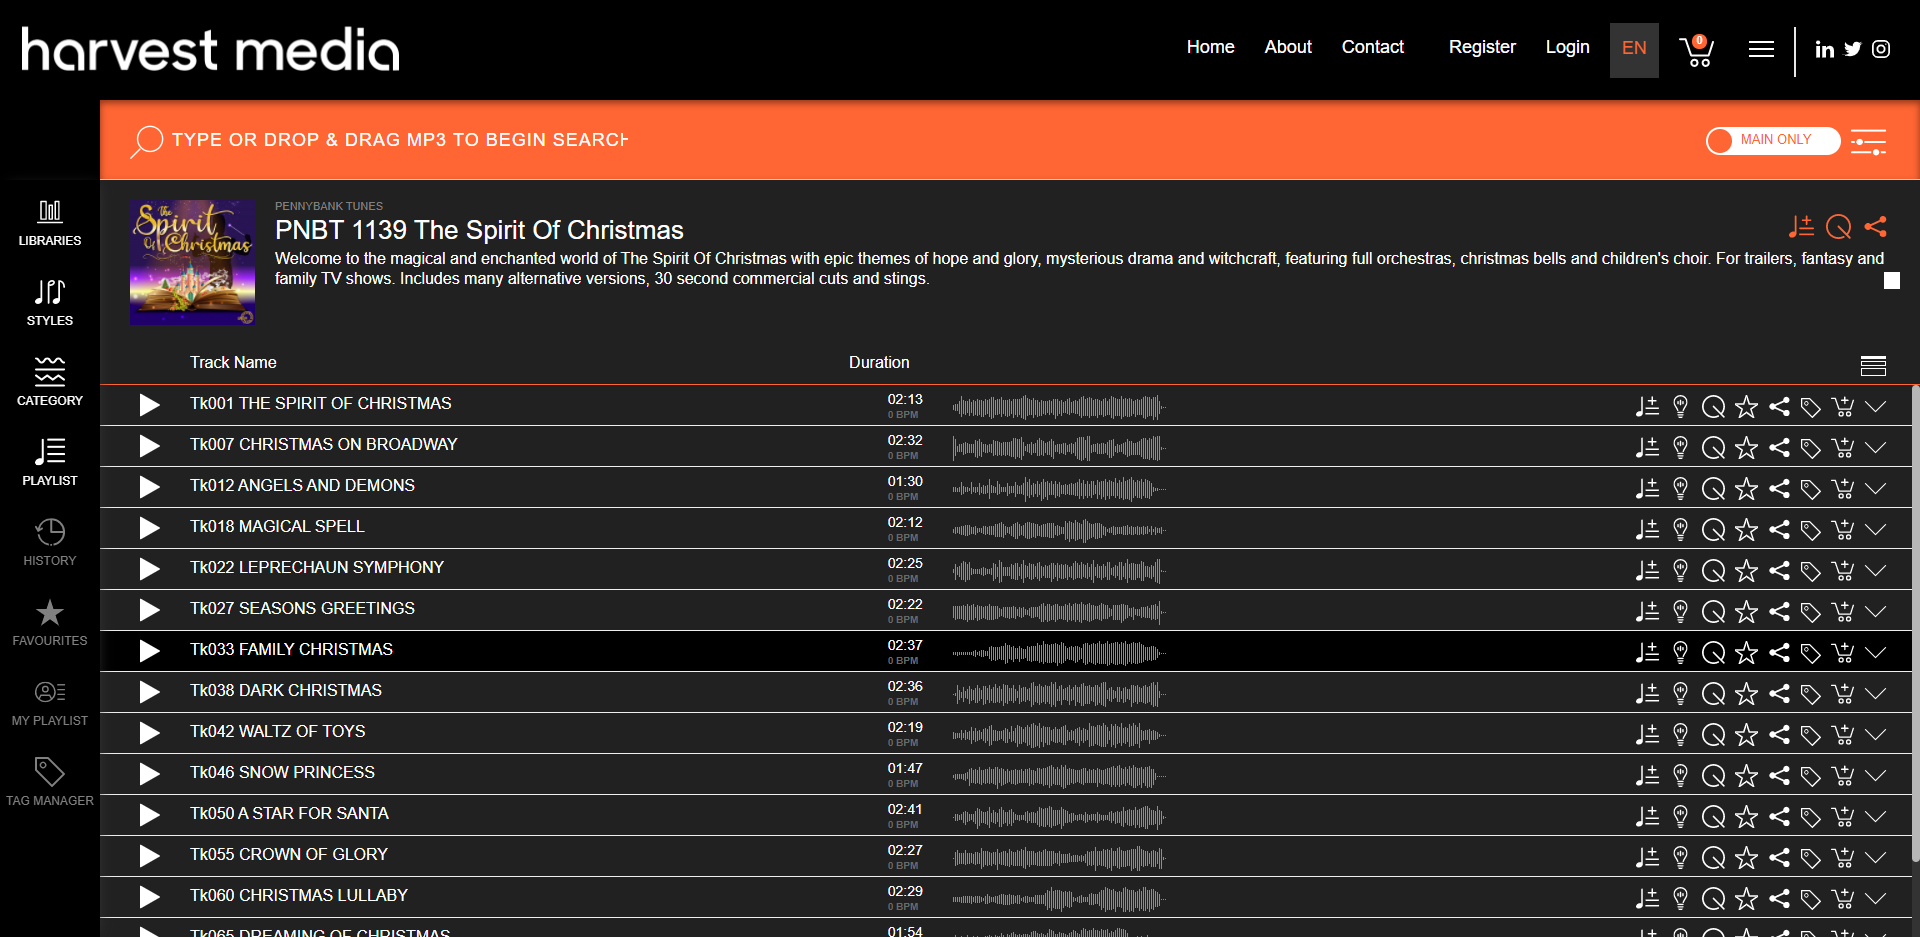Expand details for Tk007 Christmas On Broadway
Image resolution: width=1920 pixels, height=937 pixels.
pyautogui.click(x=1876, y=447)
